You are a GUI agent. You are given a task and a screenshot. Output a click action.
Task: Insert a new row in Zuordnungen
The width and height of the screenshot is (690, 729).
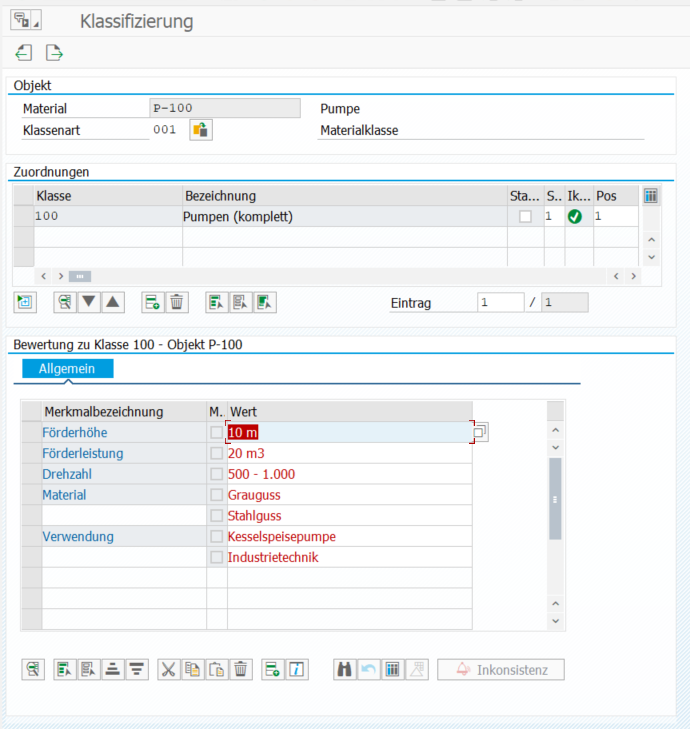point(153,303)
